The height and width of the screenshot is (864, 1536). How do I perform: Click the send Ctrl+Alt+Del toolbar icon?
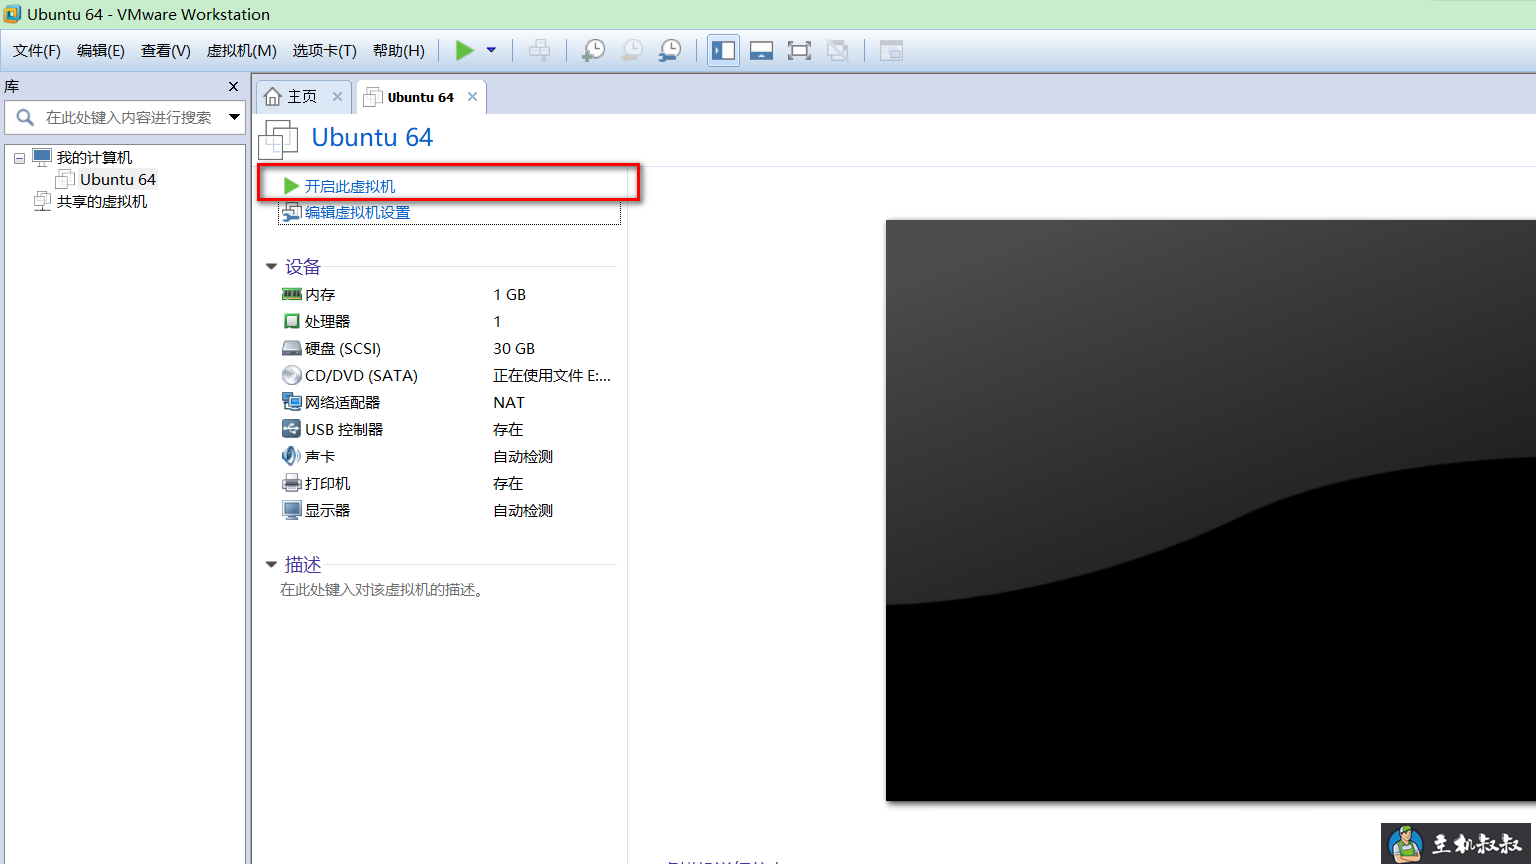(539, 50)
